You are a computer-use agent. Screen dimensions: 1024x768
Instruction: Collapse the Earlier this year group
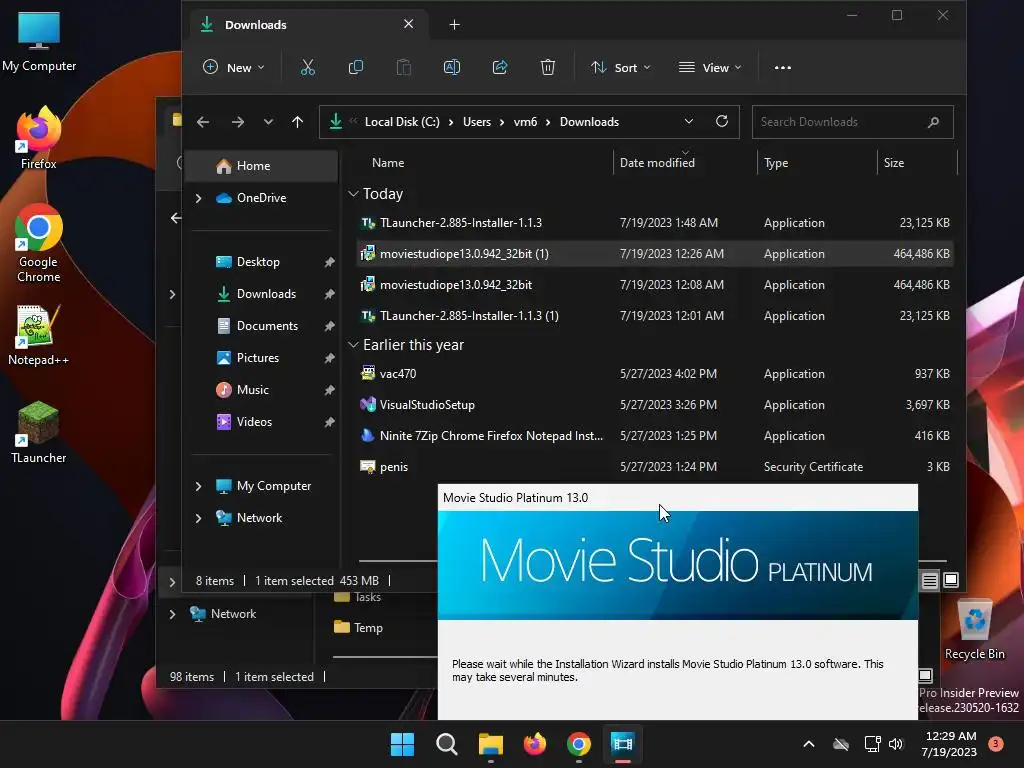tap(353, 345)
